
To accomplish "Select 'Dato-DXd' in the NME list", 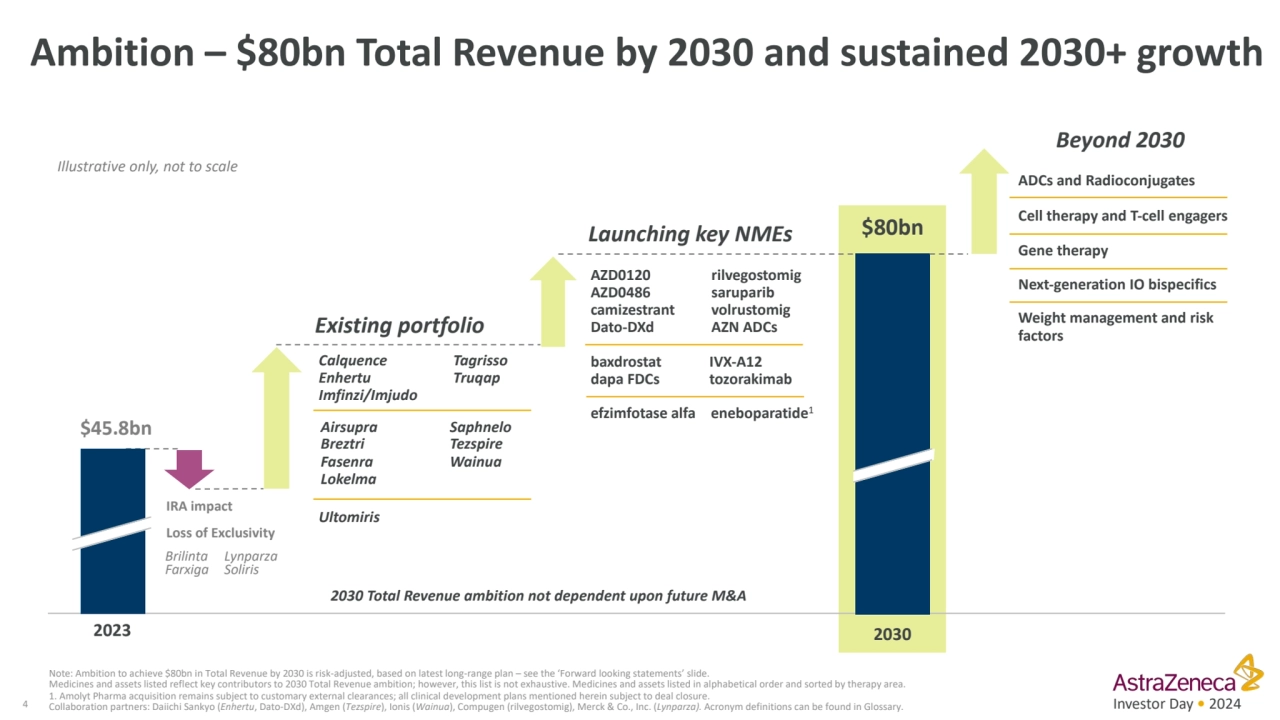I will point(622,327).
